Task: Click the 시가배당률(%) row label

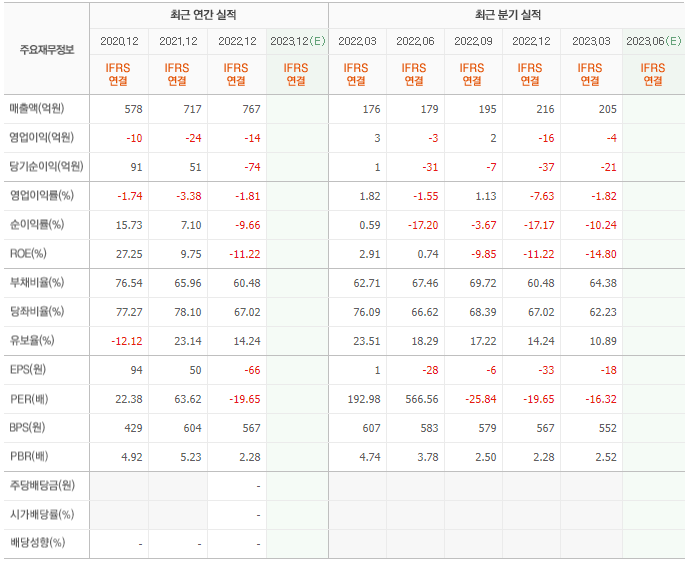Action: click(42, 514)
